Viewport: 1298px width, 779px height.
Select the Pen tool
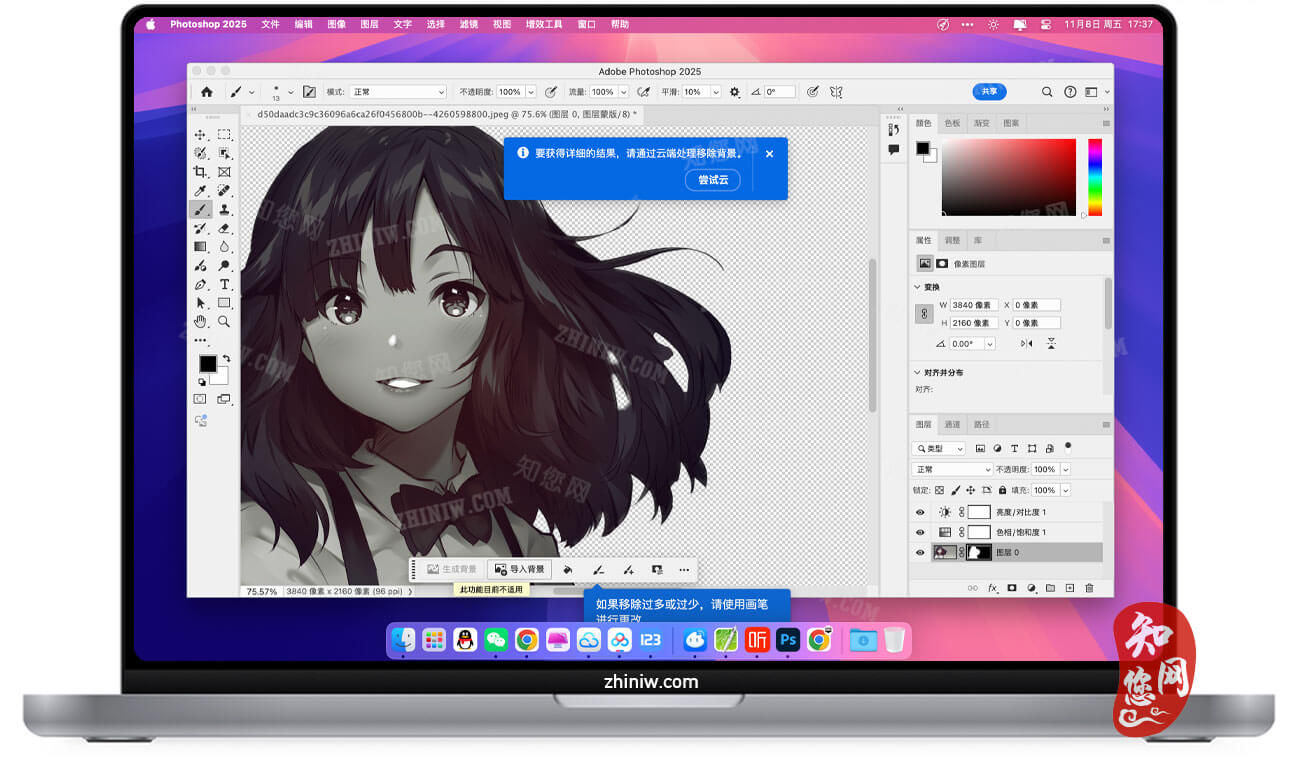[200, 285]
